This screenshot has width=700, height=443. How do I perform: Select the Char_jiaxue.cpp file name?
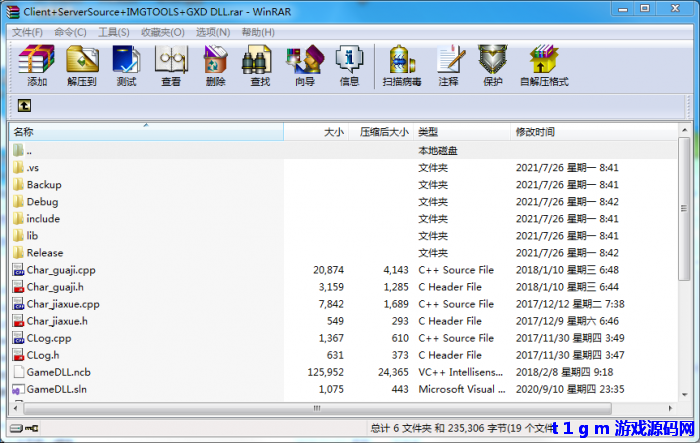[x=63, y=304]
